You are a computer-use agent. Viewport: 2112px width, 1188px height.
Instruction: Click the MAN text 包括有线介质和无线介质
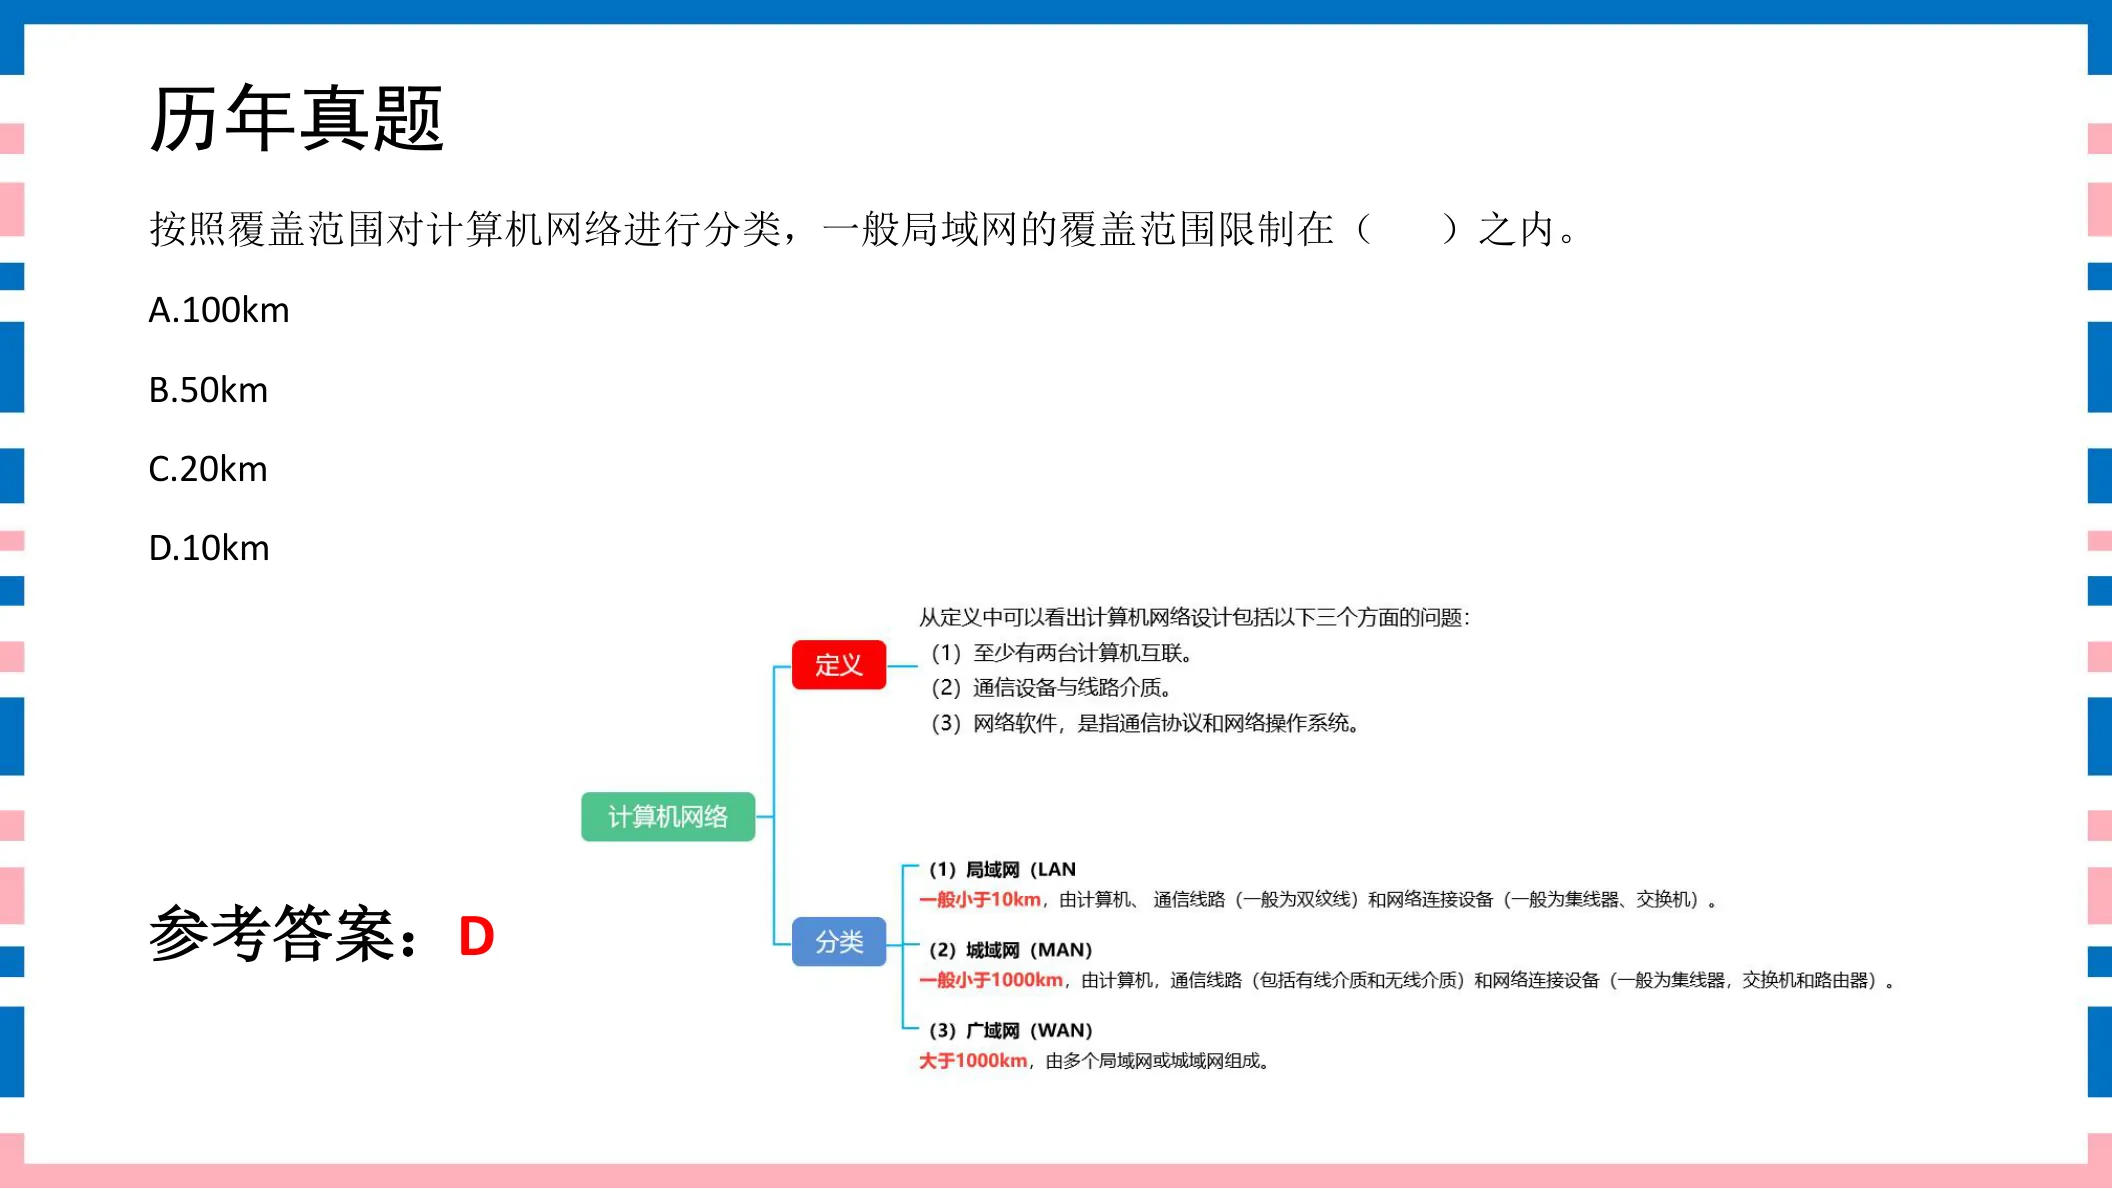[1361, 980]
